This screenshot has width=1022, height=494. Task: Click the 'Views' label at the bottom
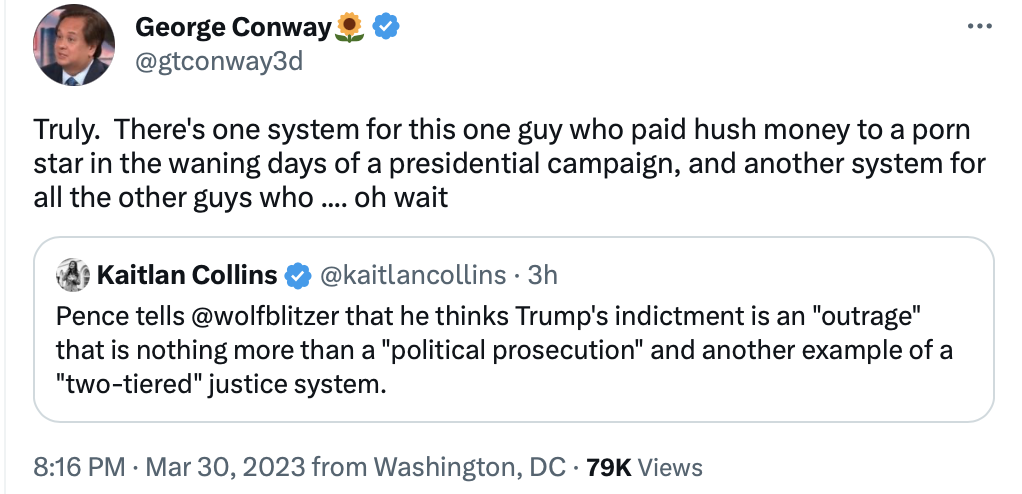[670, 466]
